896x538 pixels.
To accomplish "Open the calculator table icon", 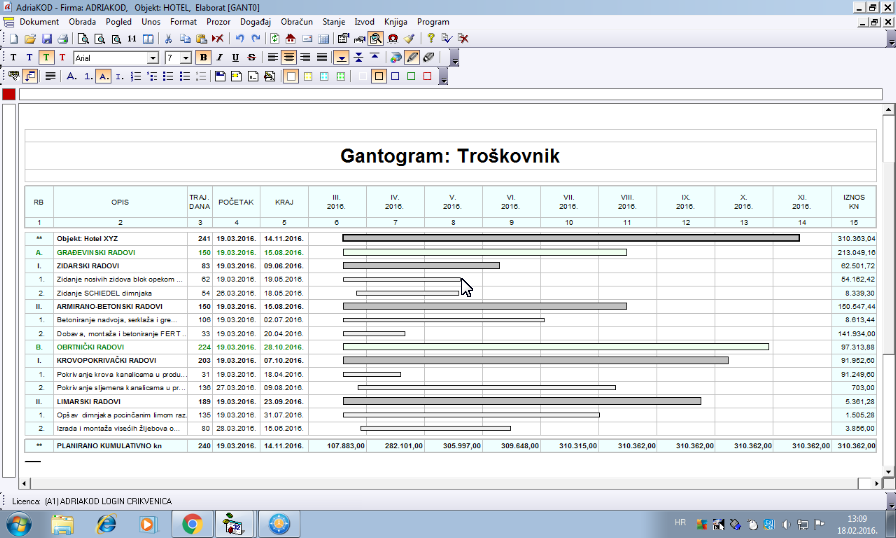I will [x=323, y=39].
